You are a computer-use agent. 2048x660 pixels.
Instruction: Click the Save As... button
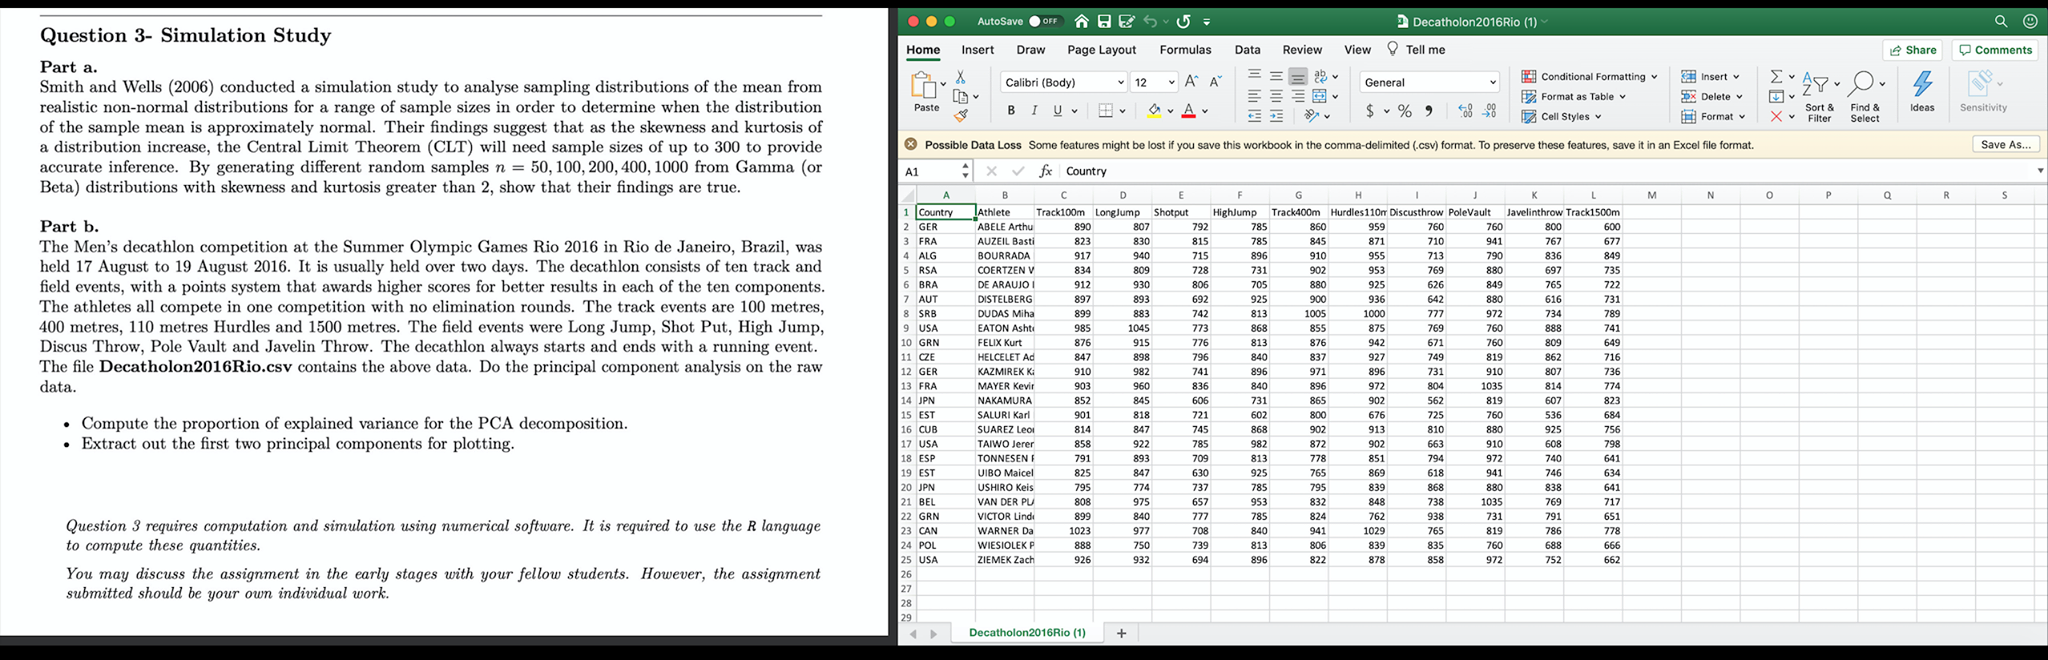(2006, 145)
